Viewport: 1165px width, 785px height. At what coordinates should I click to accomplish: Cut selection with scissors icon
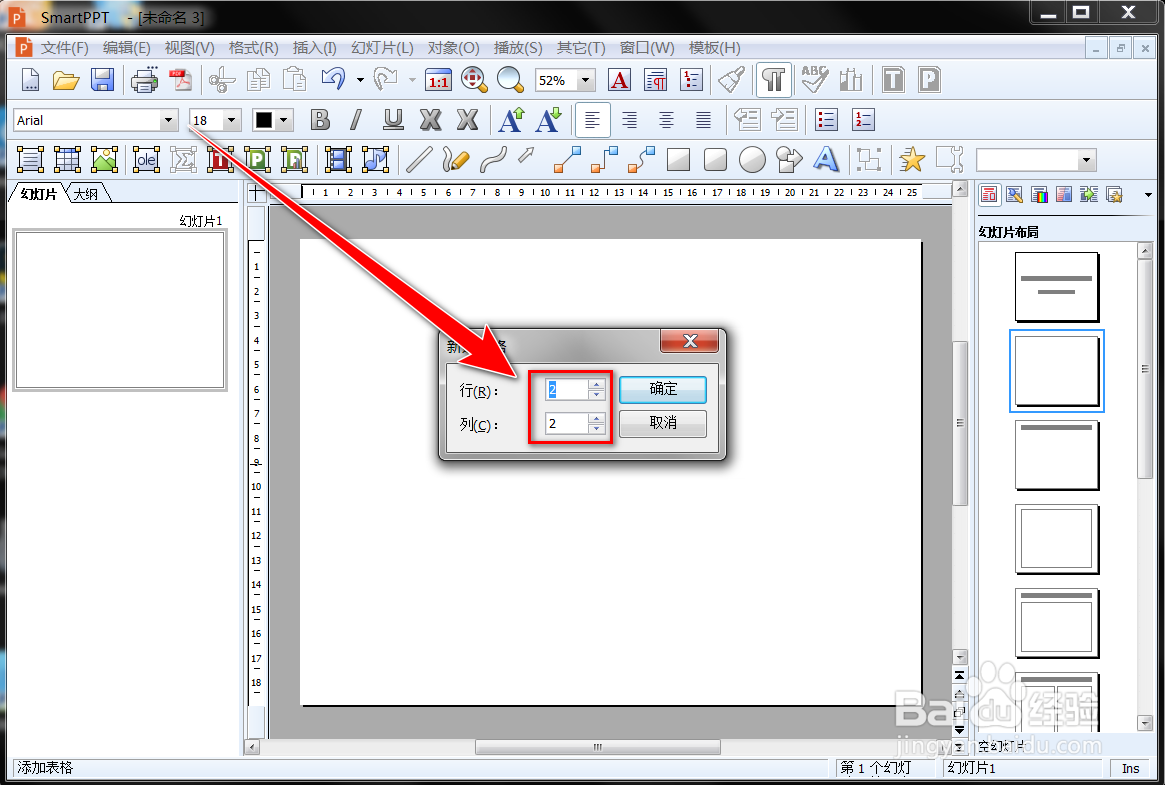(221, 80)
